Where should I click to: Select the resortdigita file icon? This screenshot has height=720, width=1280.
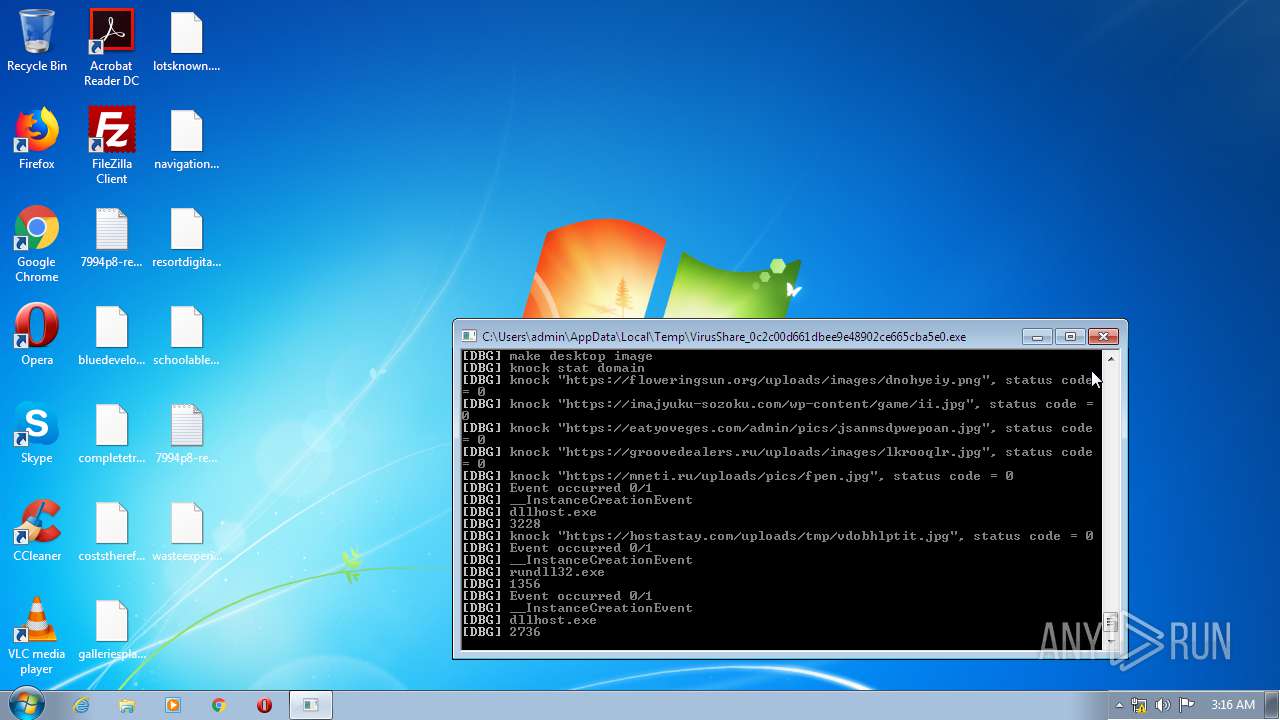pyautogui.click(x=186, y=237)
